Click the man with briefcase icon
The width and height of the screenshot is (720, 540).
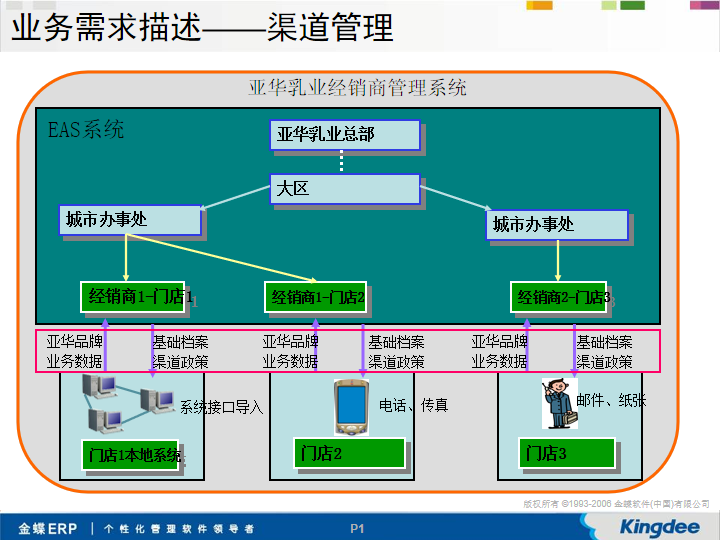(560, 404)
